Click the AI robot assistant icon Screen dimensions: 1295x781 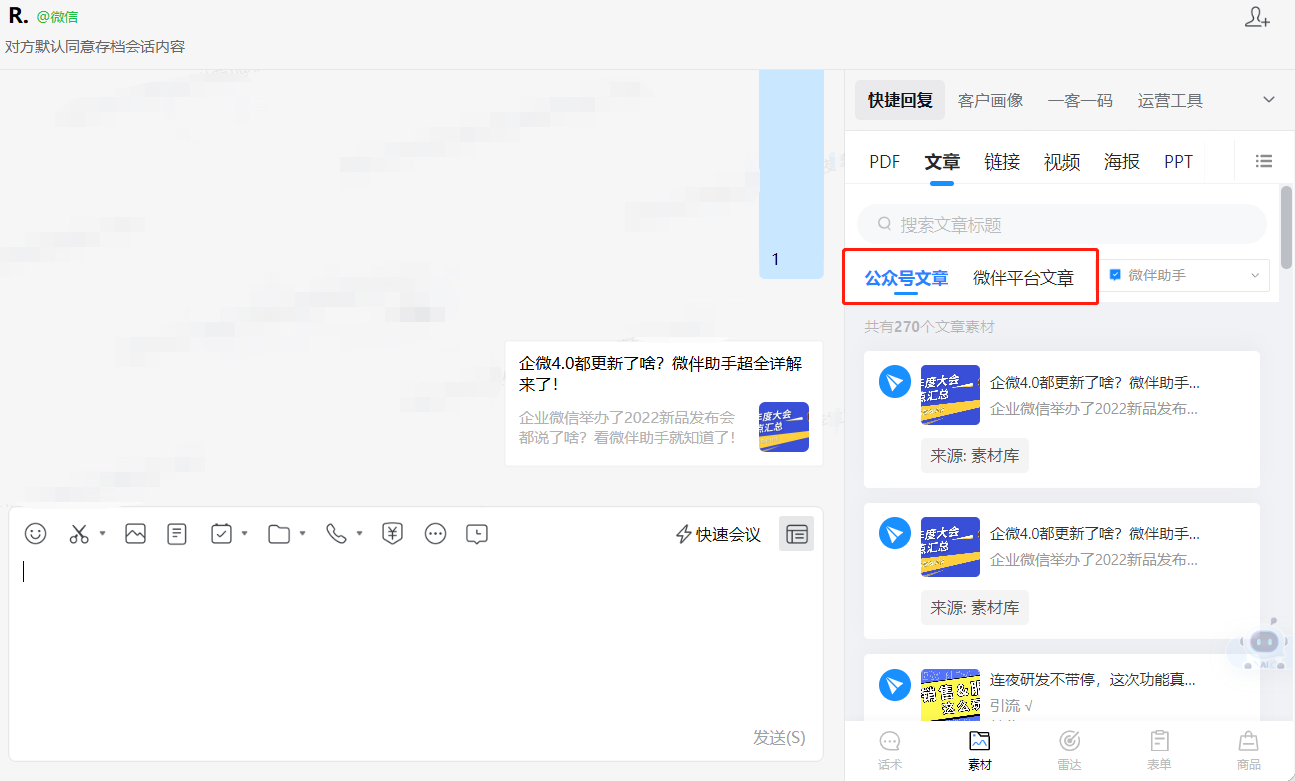pyautogui.click(x=1264, y=644)
